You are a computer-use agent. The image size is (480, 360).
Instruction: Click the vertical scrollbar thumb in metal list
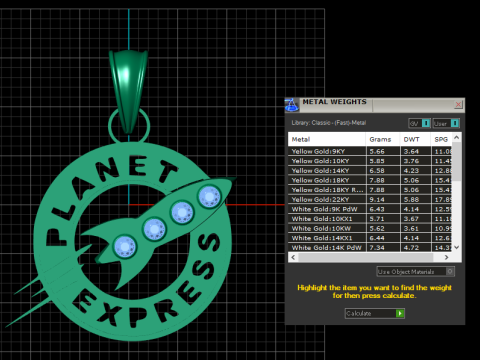(x=457, y=162)
